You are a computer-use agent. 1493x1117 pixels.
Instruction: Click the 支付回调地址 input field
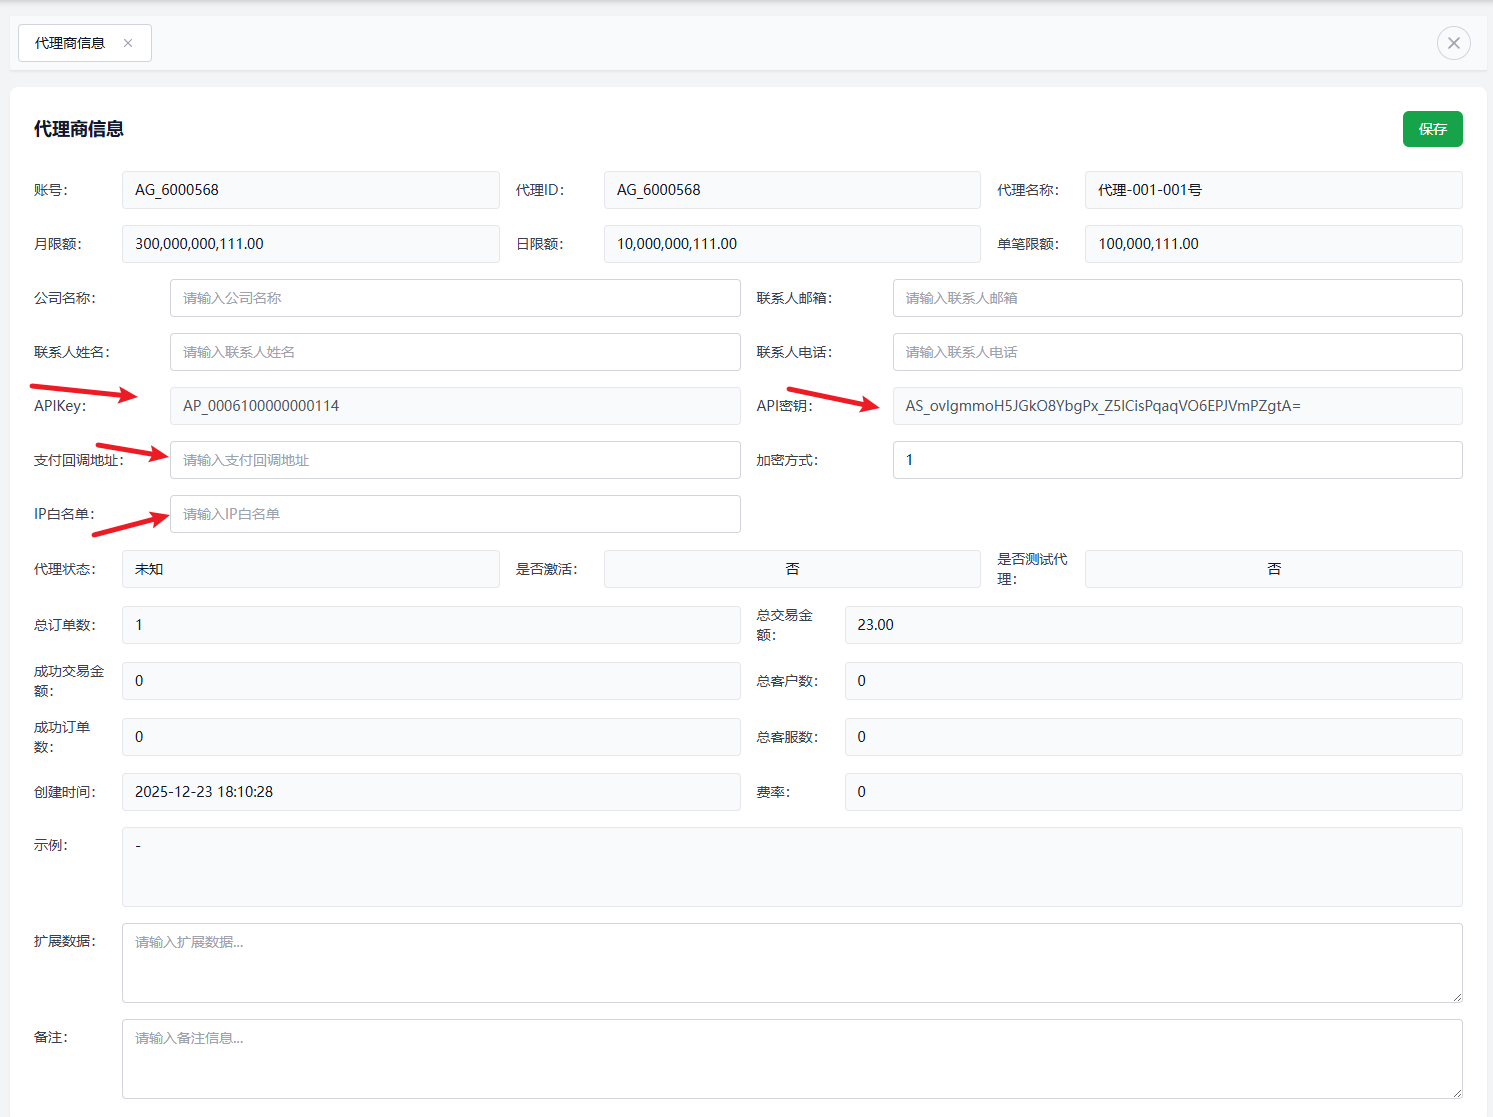(x=455, y=460)
